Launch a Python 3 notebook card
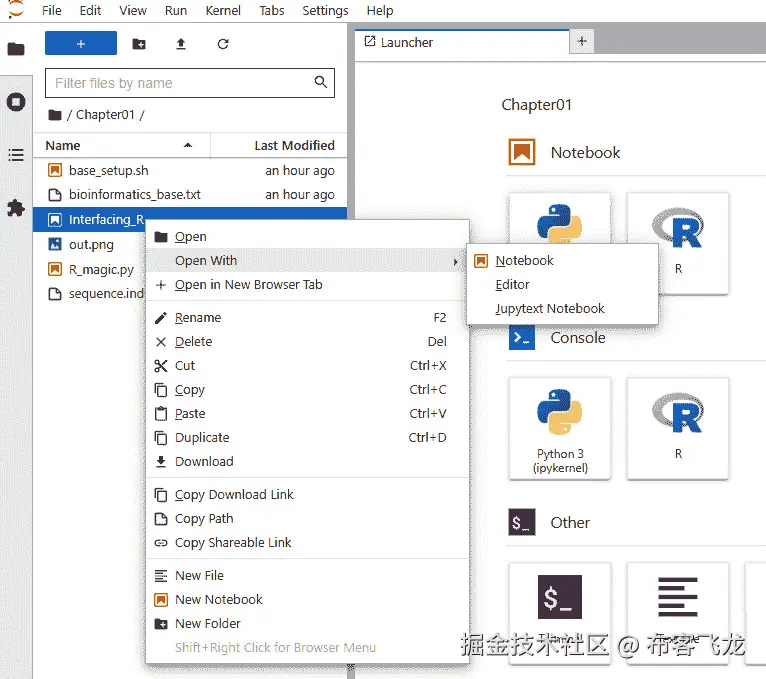Image resolution: width=766 pixels, height=679 pixels. 559,219
